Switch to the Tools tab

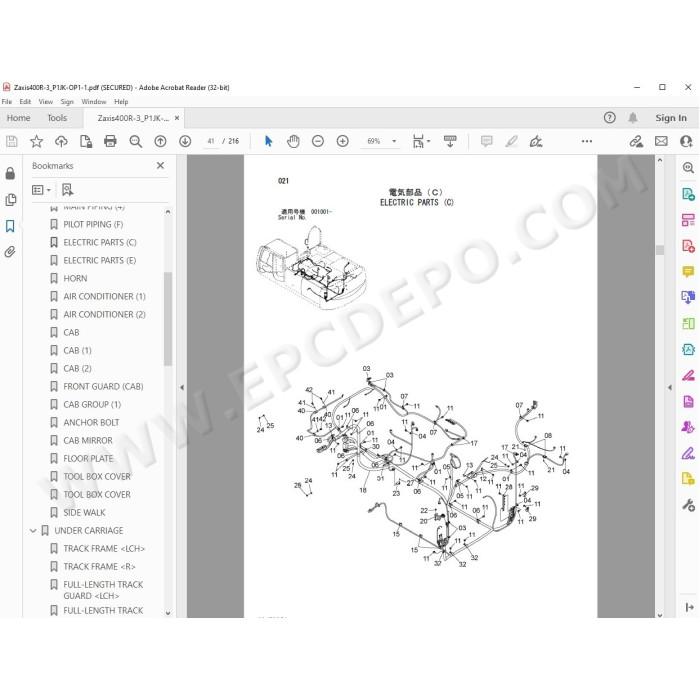coord(57,118)
